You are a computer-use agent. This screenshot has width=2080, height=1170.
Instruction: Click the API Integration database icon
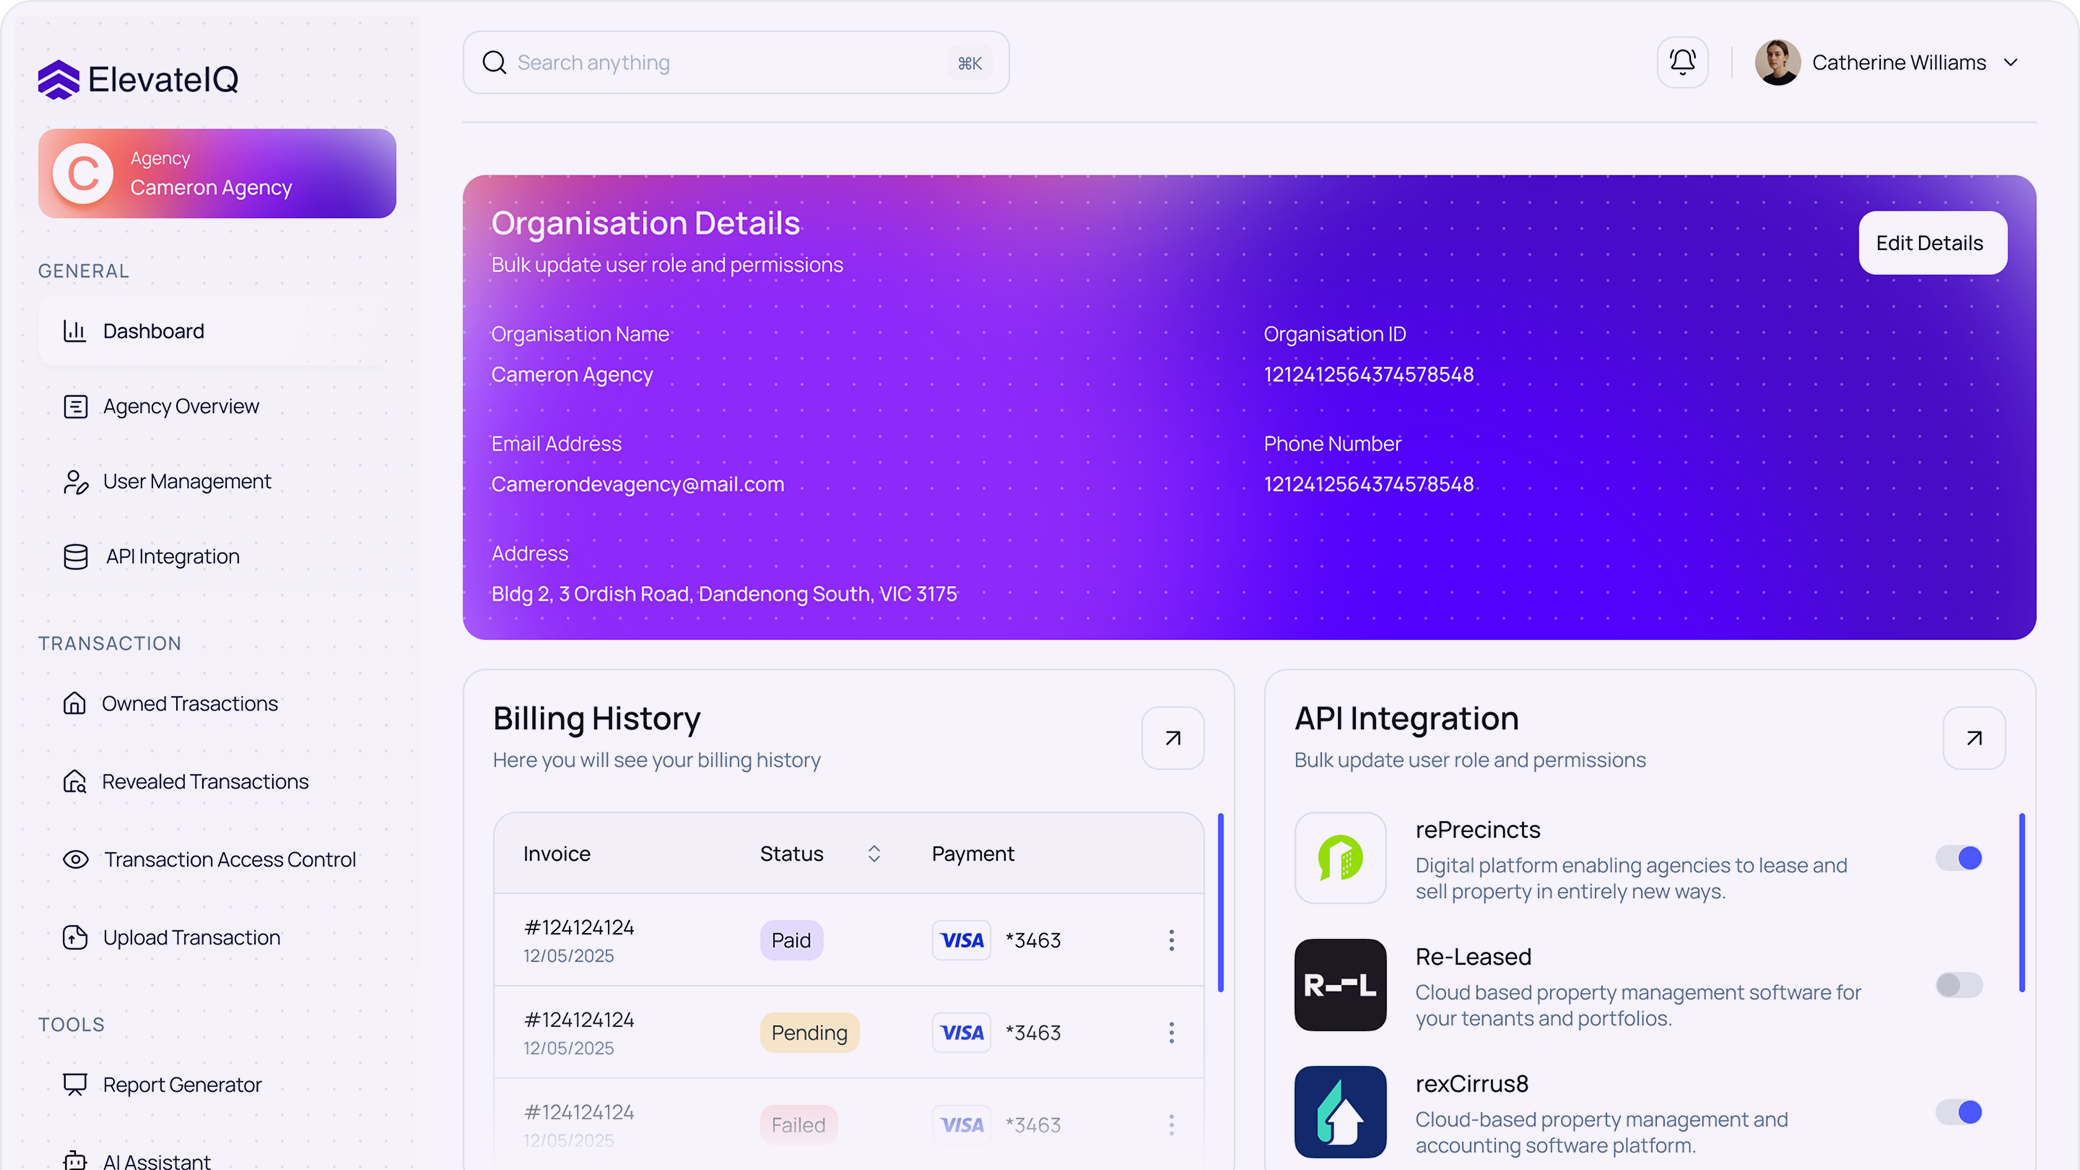(75, 557)
